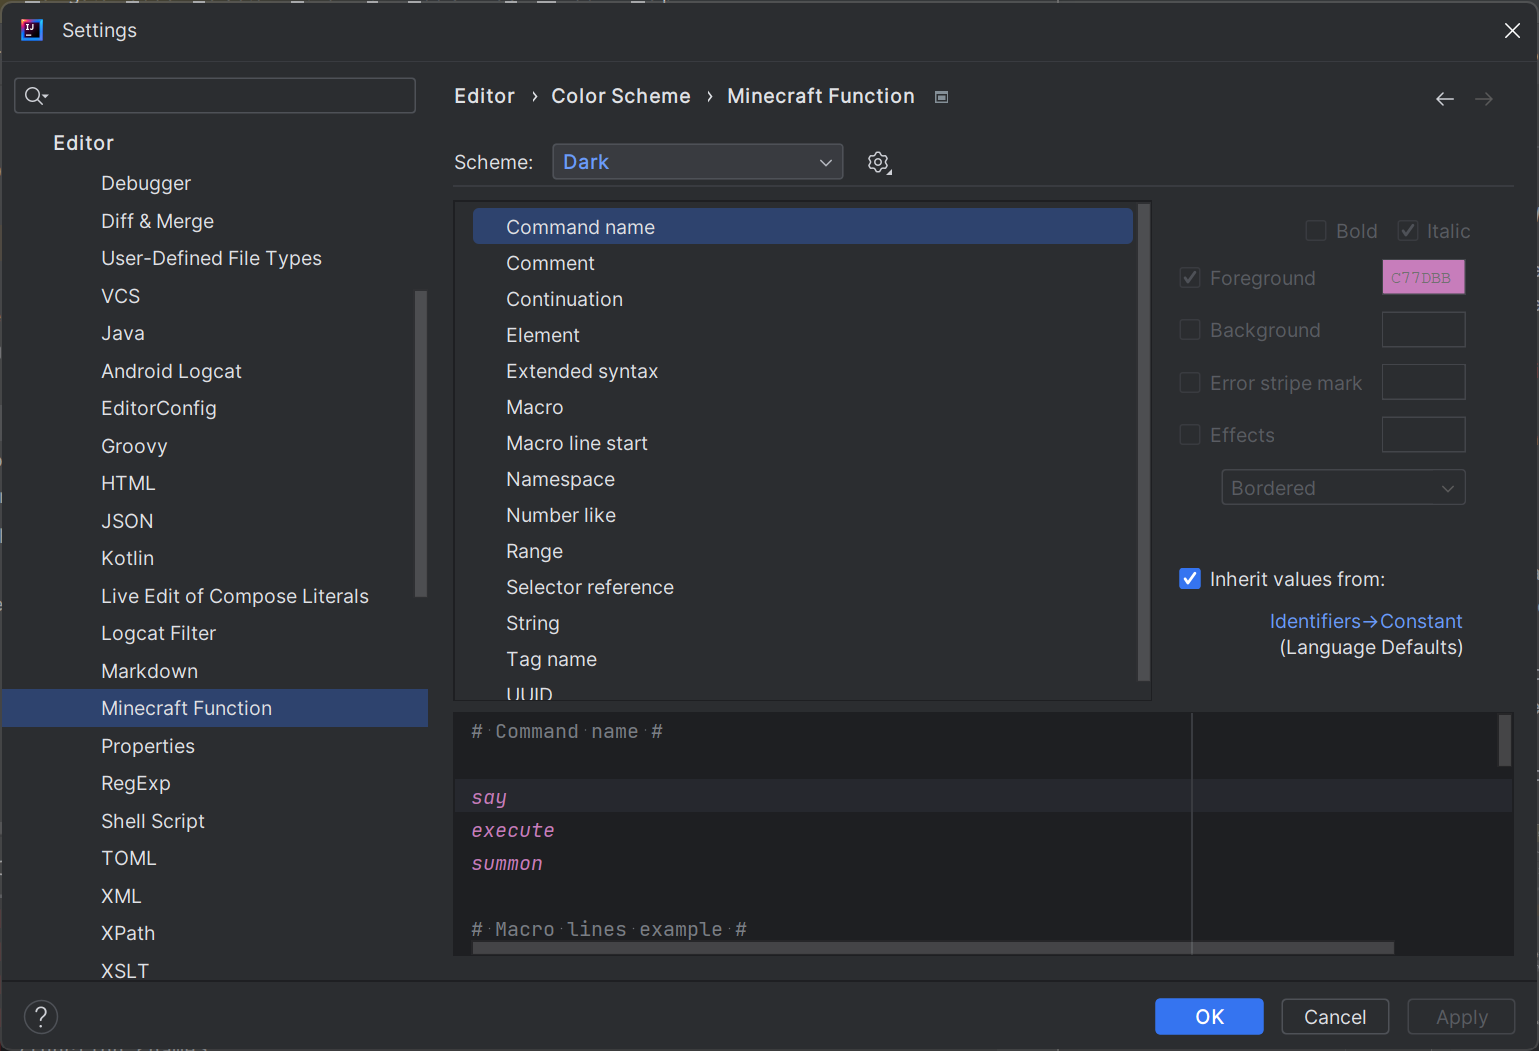The width and height of the screenshot is (1539, 1051).
Task: Open Logcat Filter color settings
Action: tap(158, 633)
